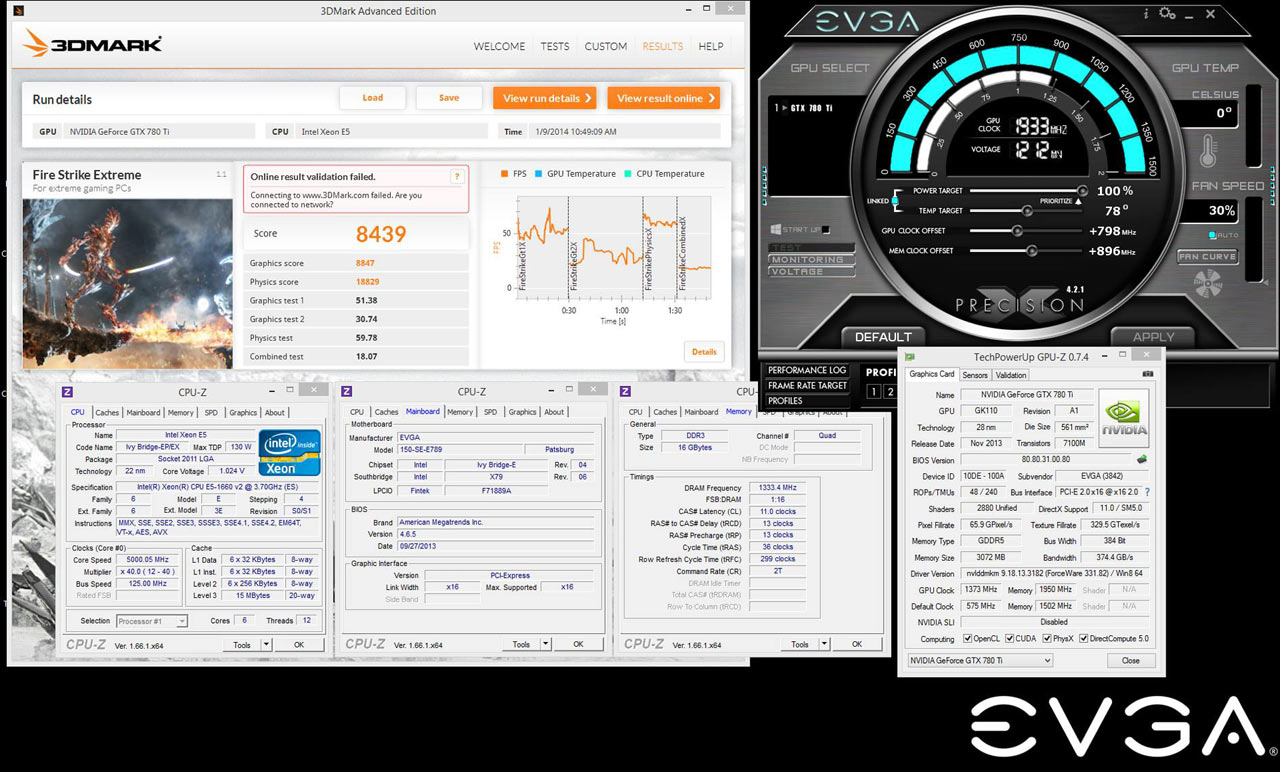
Task: Click the 3DMark logo
Action: coord(90,44)
